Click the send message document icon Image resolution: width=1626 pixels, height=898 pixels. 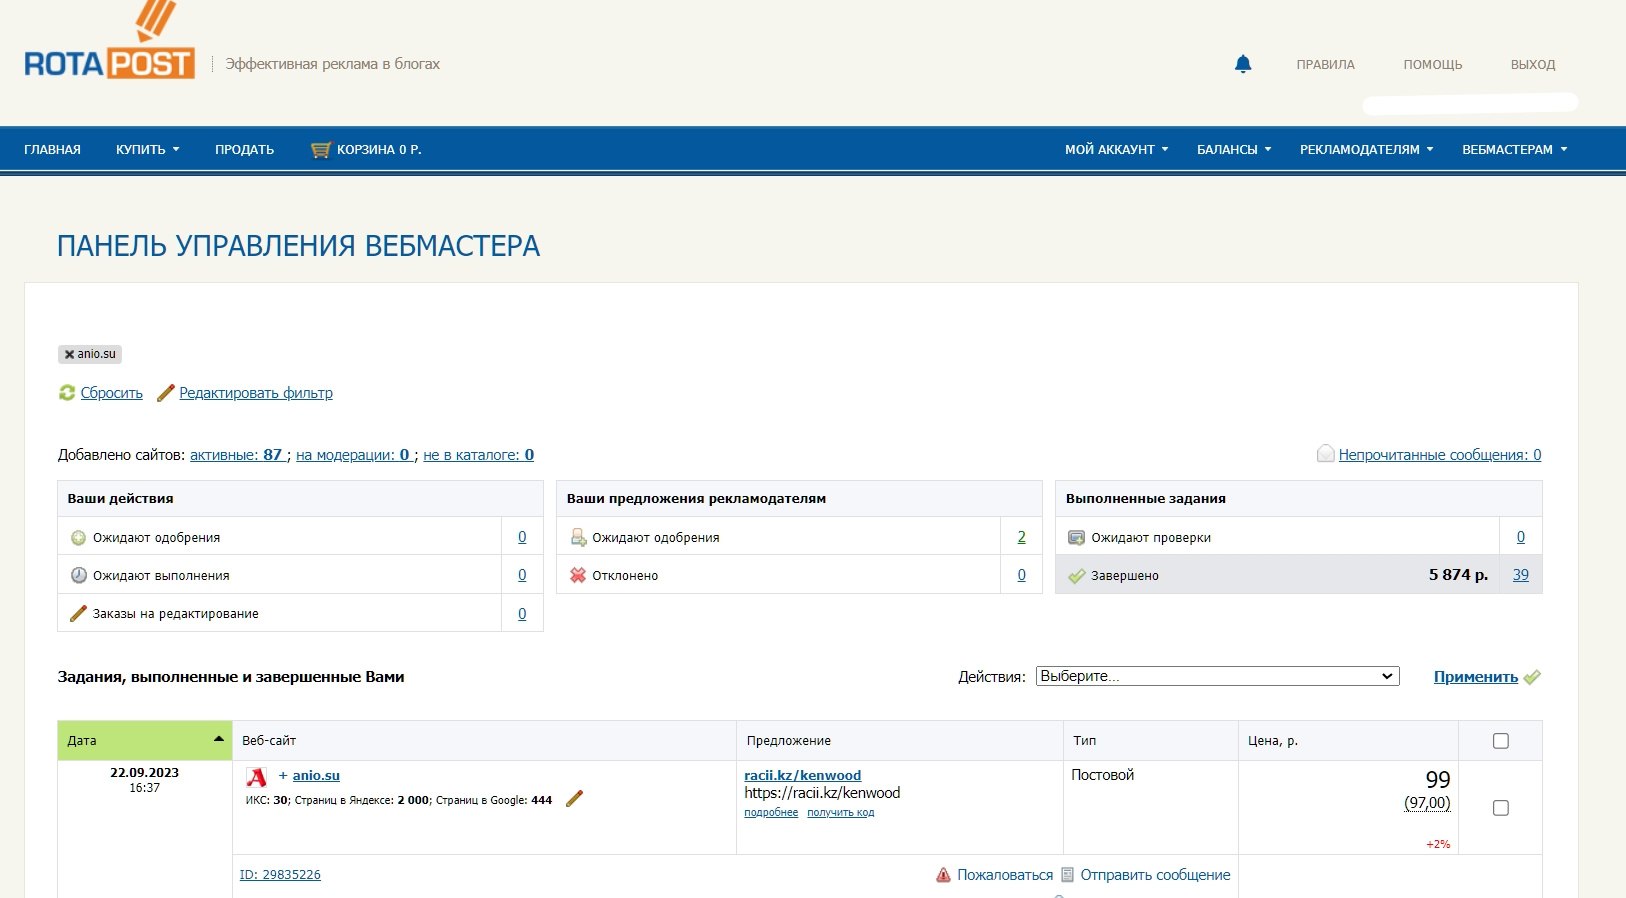(x=1067, y=875)
